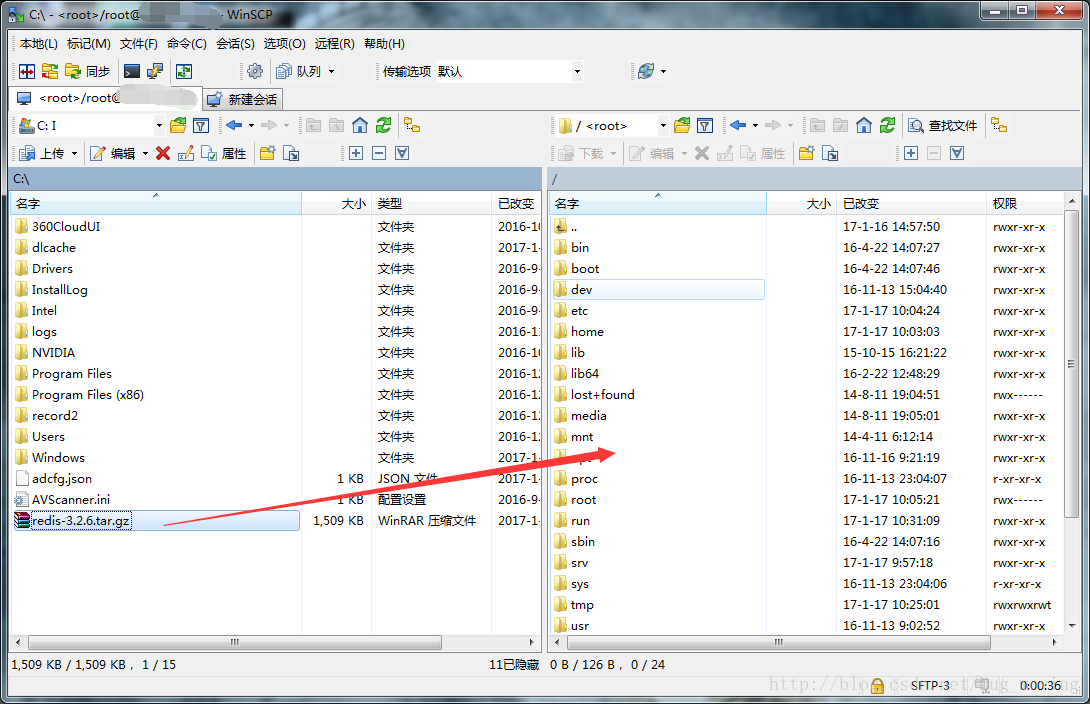Create a new folder in the remote panel

click(x=806, y=153)
